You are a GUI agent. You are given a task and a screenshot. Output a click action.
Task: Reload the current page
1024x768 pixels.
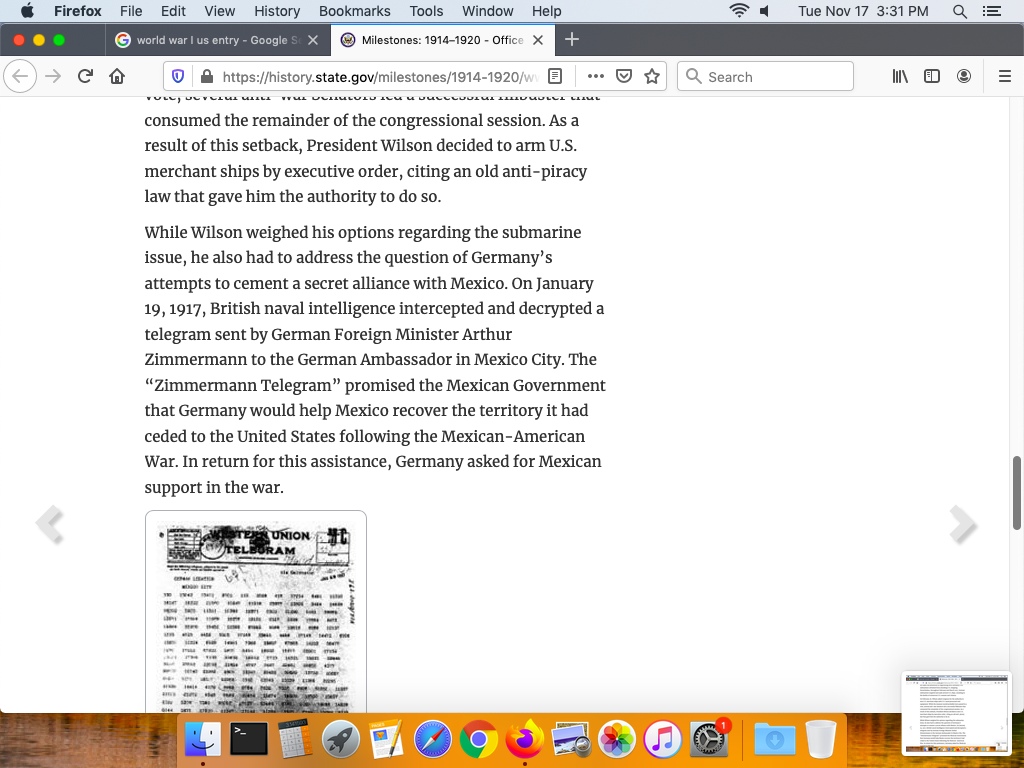85,77
